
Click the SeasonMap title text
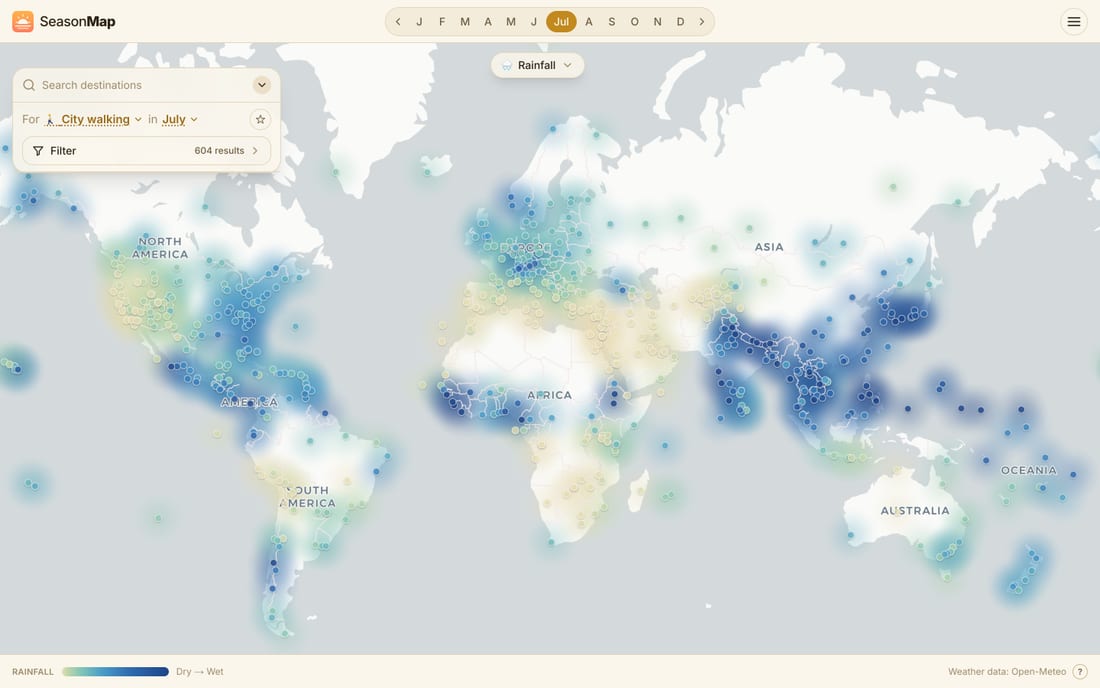coord(77,22)
